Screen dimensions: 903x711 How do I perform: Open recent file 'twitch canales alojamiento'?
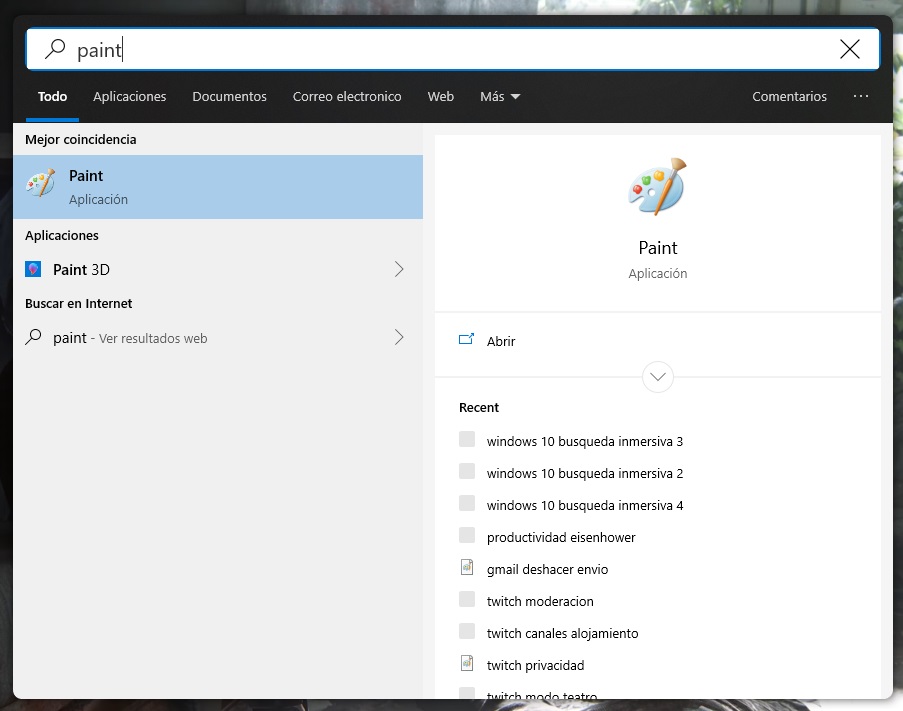coord(562,633)
